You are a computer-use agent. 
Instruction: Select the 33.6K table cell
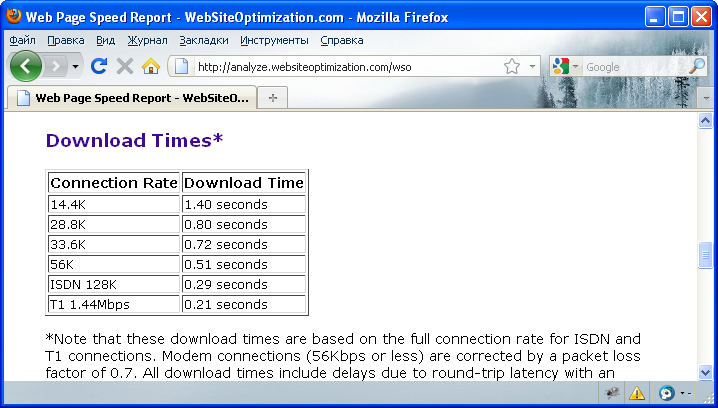[114, 245]
